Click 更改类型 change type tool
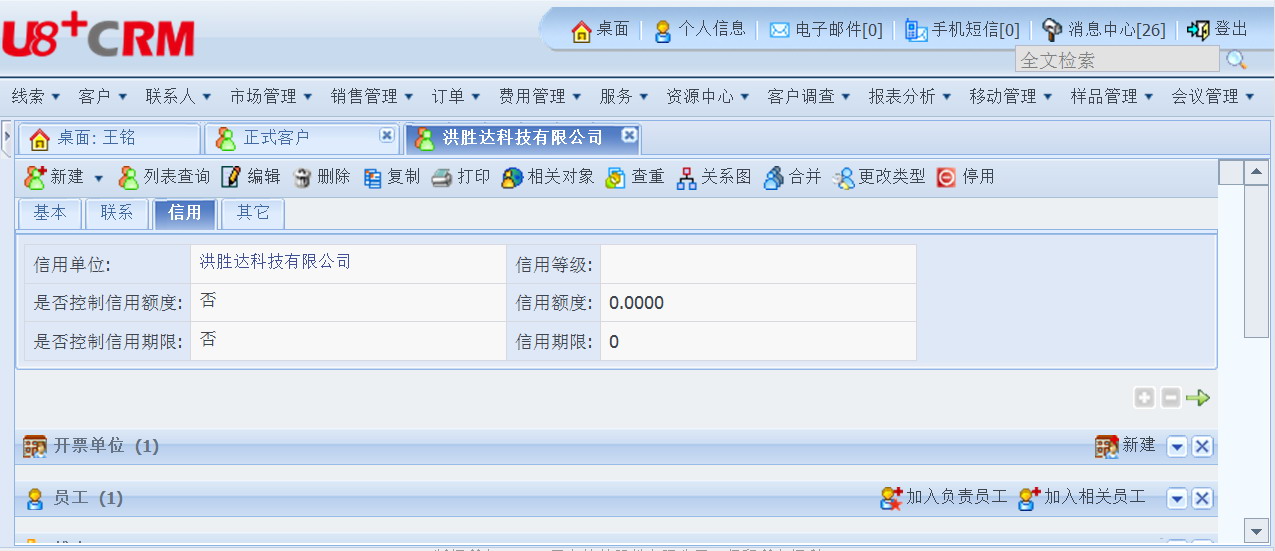 [x=879, y=177]
